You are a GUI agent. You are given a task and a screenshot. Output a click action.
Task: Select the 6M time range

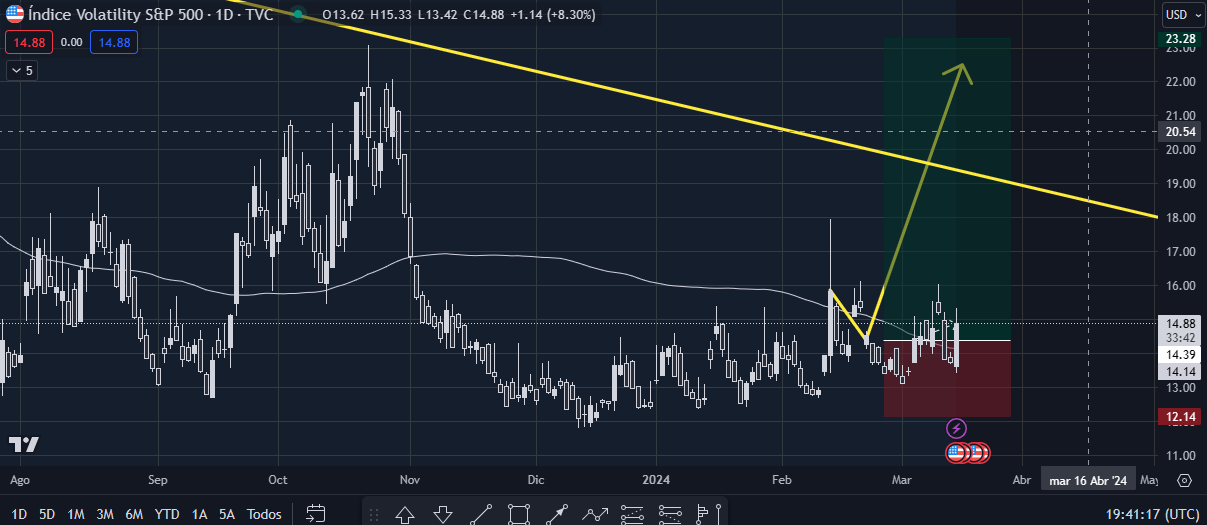(134, 514)
